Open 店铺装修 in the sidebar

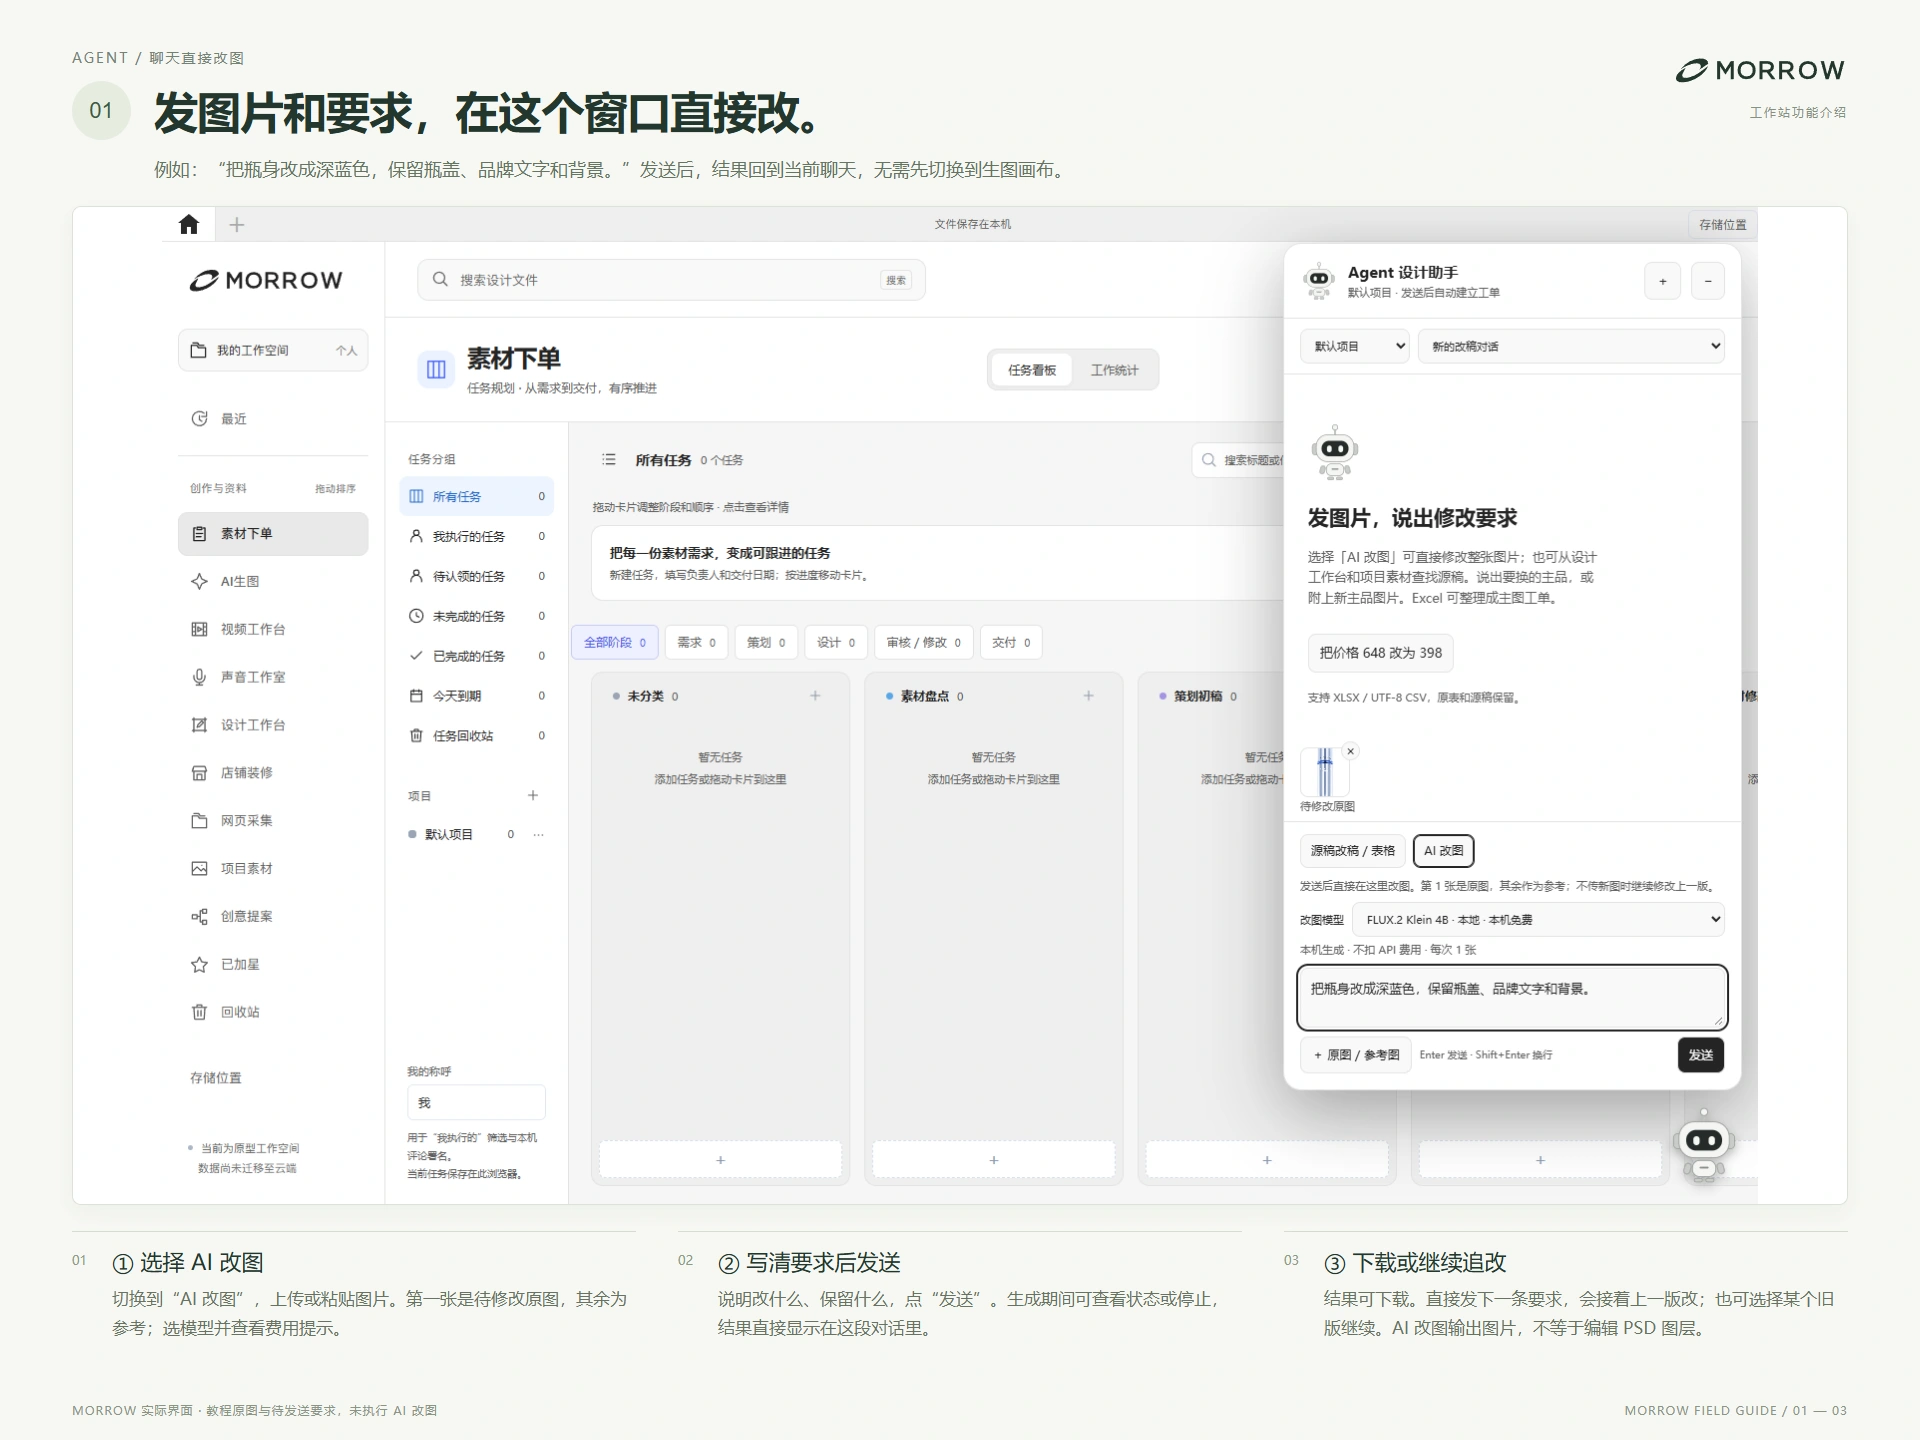[x=273, y=773]
